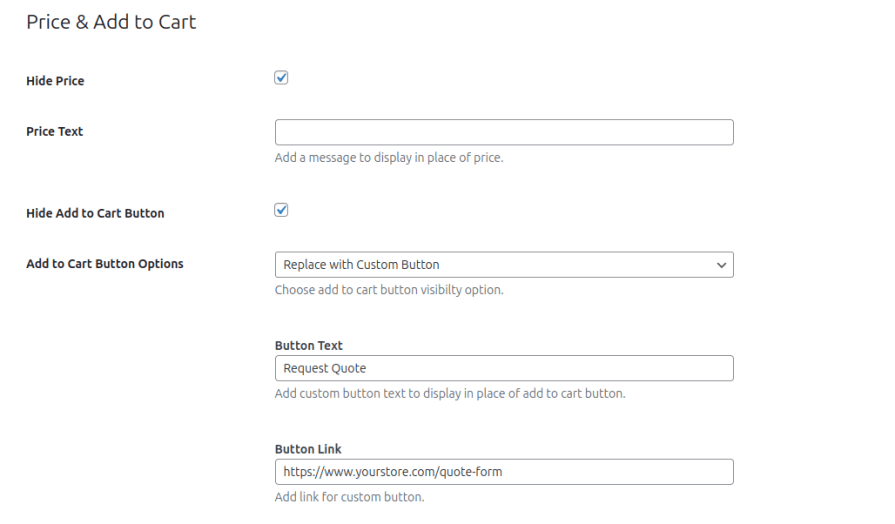Uncheck the Hide Price checkbox
The width and height of the screenshot is (895, 524).
281,78
